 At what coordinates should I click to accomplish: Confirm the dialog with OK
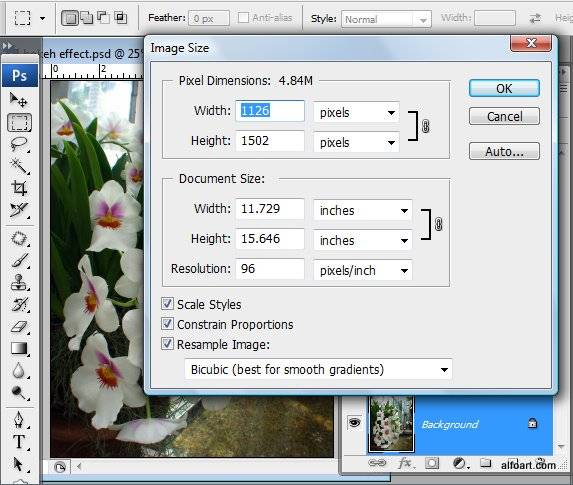(504, 88)
